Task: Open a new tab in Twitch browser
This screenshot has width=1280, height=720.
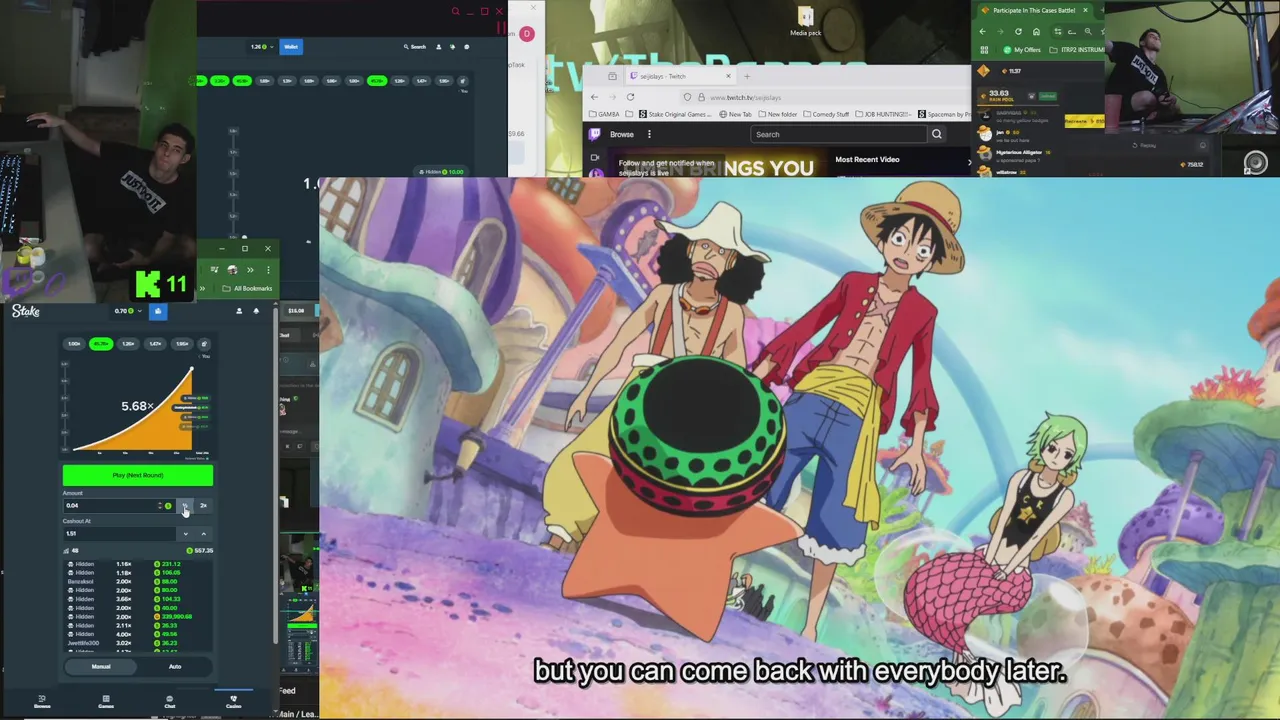Action: pos(747,76)
